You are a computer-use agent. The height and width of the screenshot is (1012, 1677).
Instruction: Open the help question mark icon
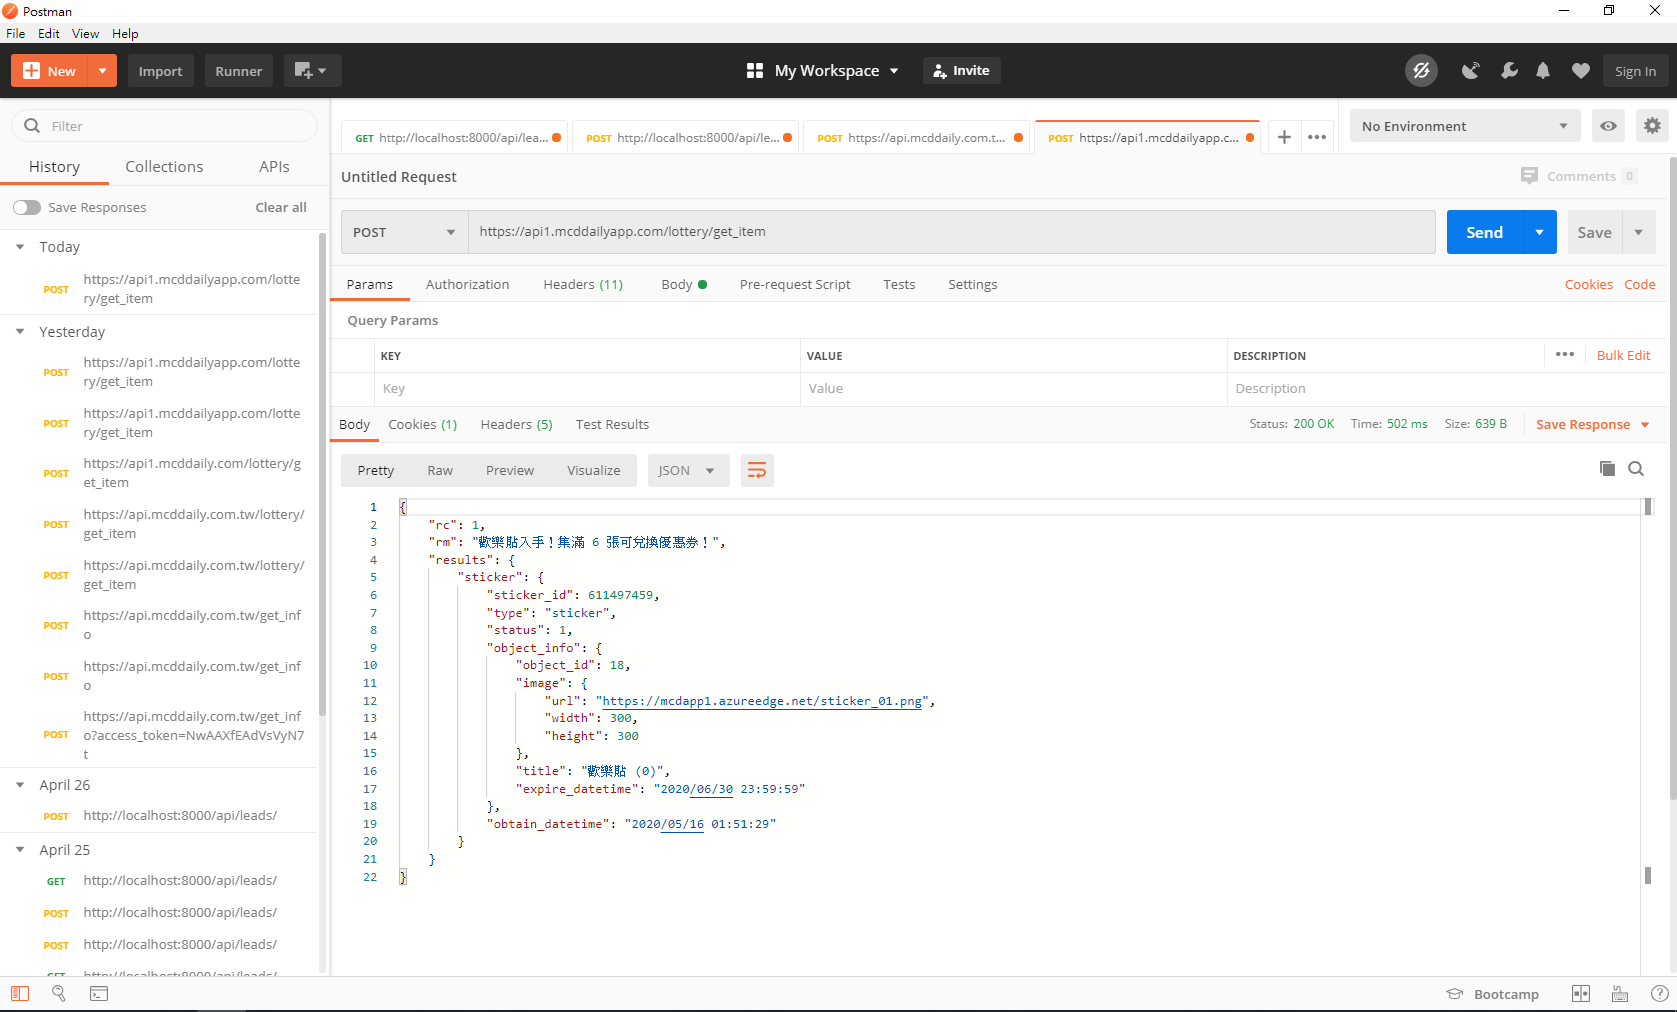click(1660, 993)
